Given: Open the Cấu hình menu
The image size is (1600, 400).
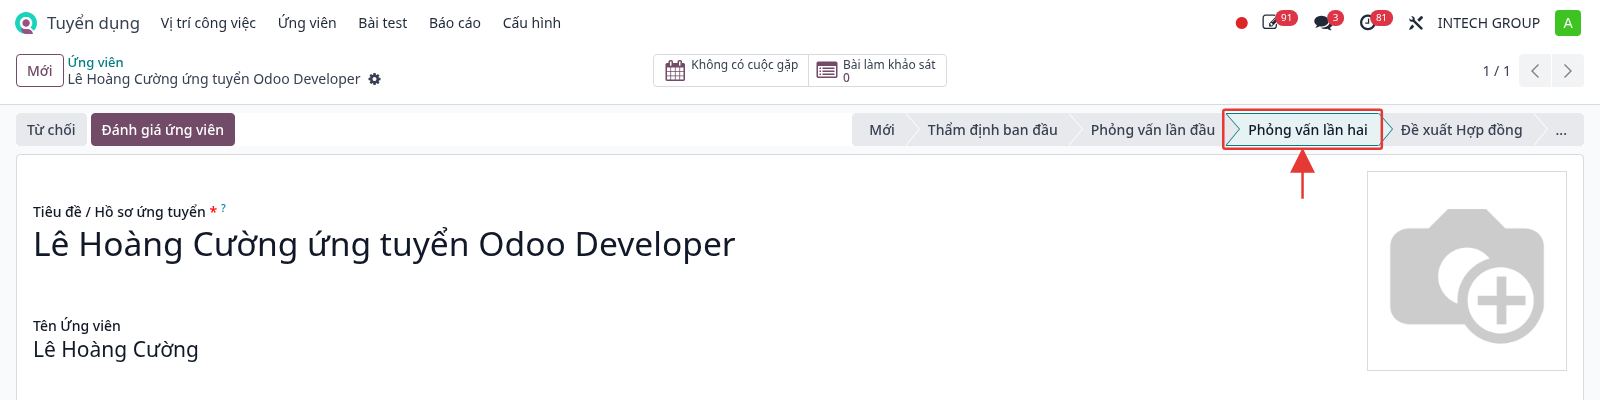Looking at the screenshot, I should click(532, 23).
